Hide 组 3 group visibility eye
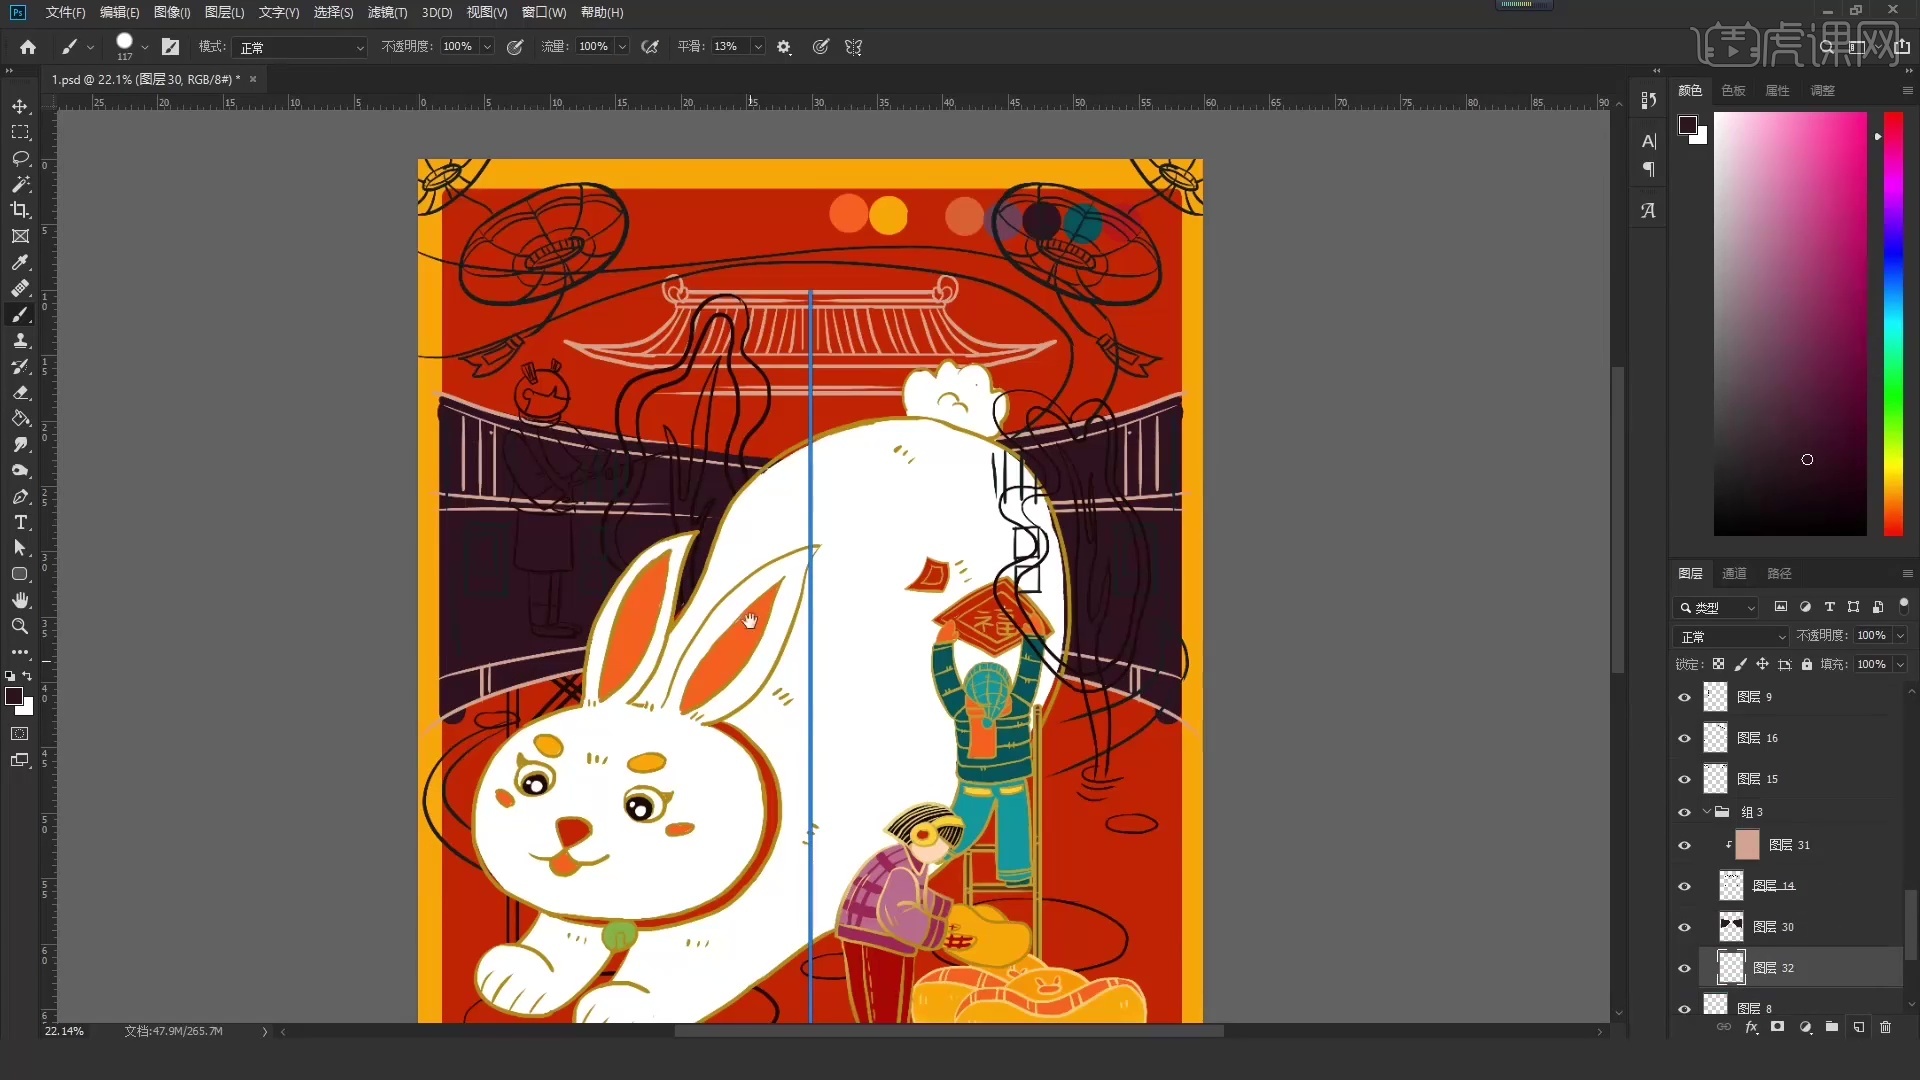This screenshot has width=1920, height=1080. coord(1684,812)
